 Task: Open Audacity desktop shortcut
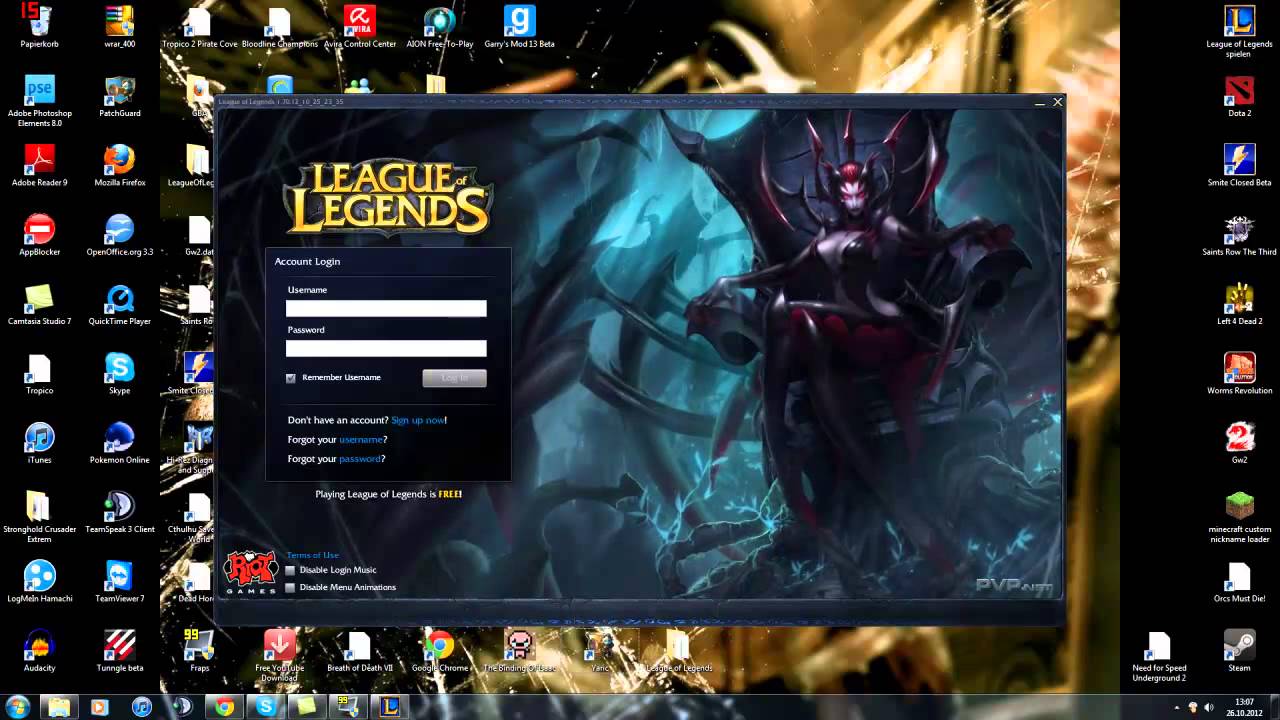pyautogui.click(x=39, y=650)
